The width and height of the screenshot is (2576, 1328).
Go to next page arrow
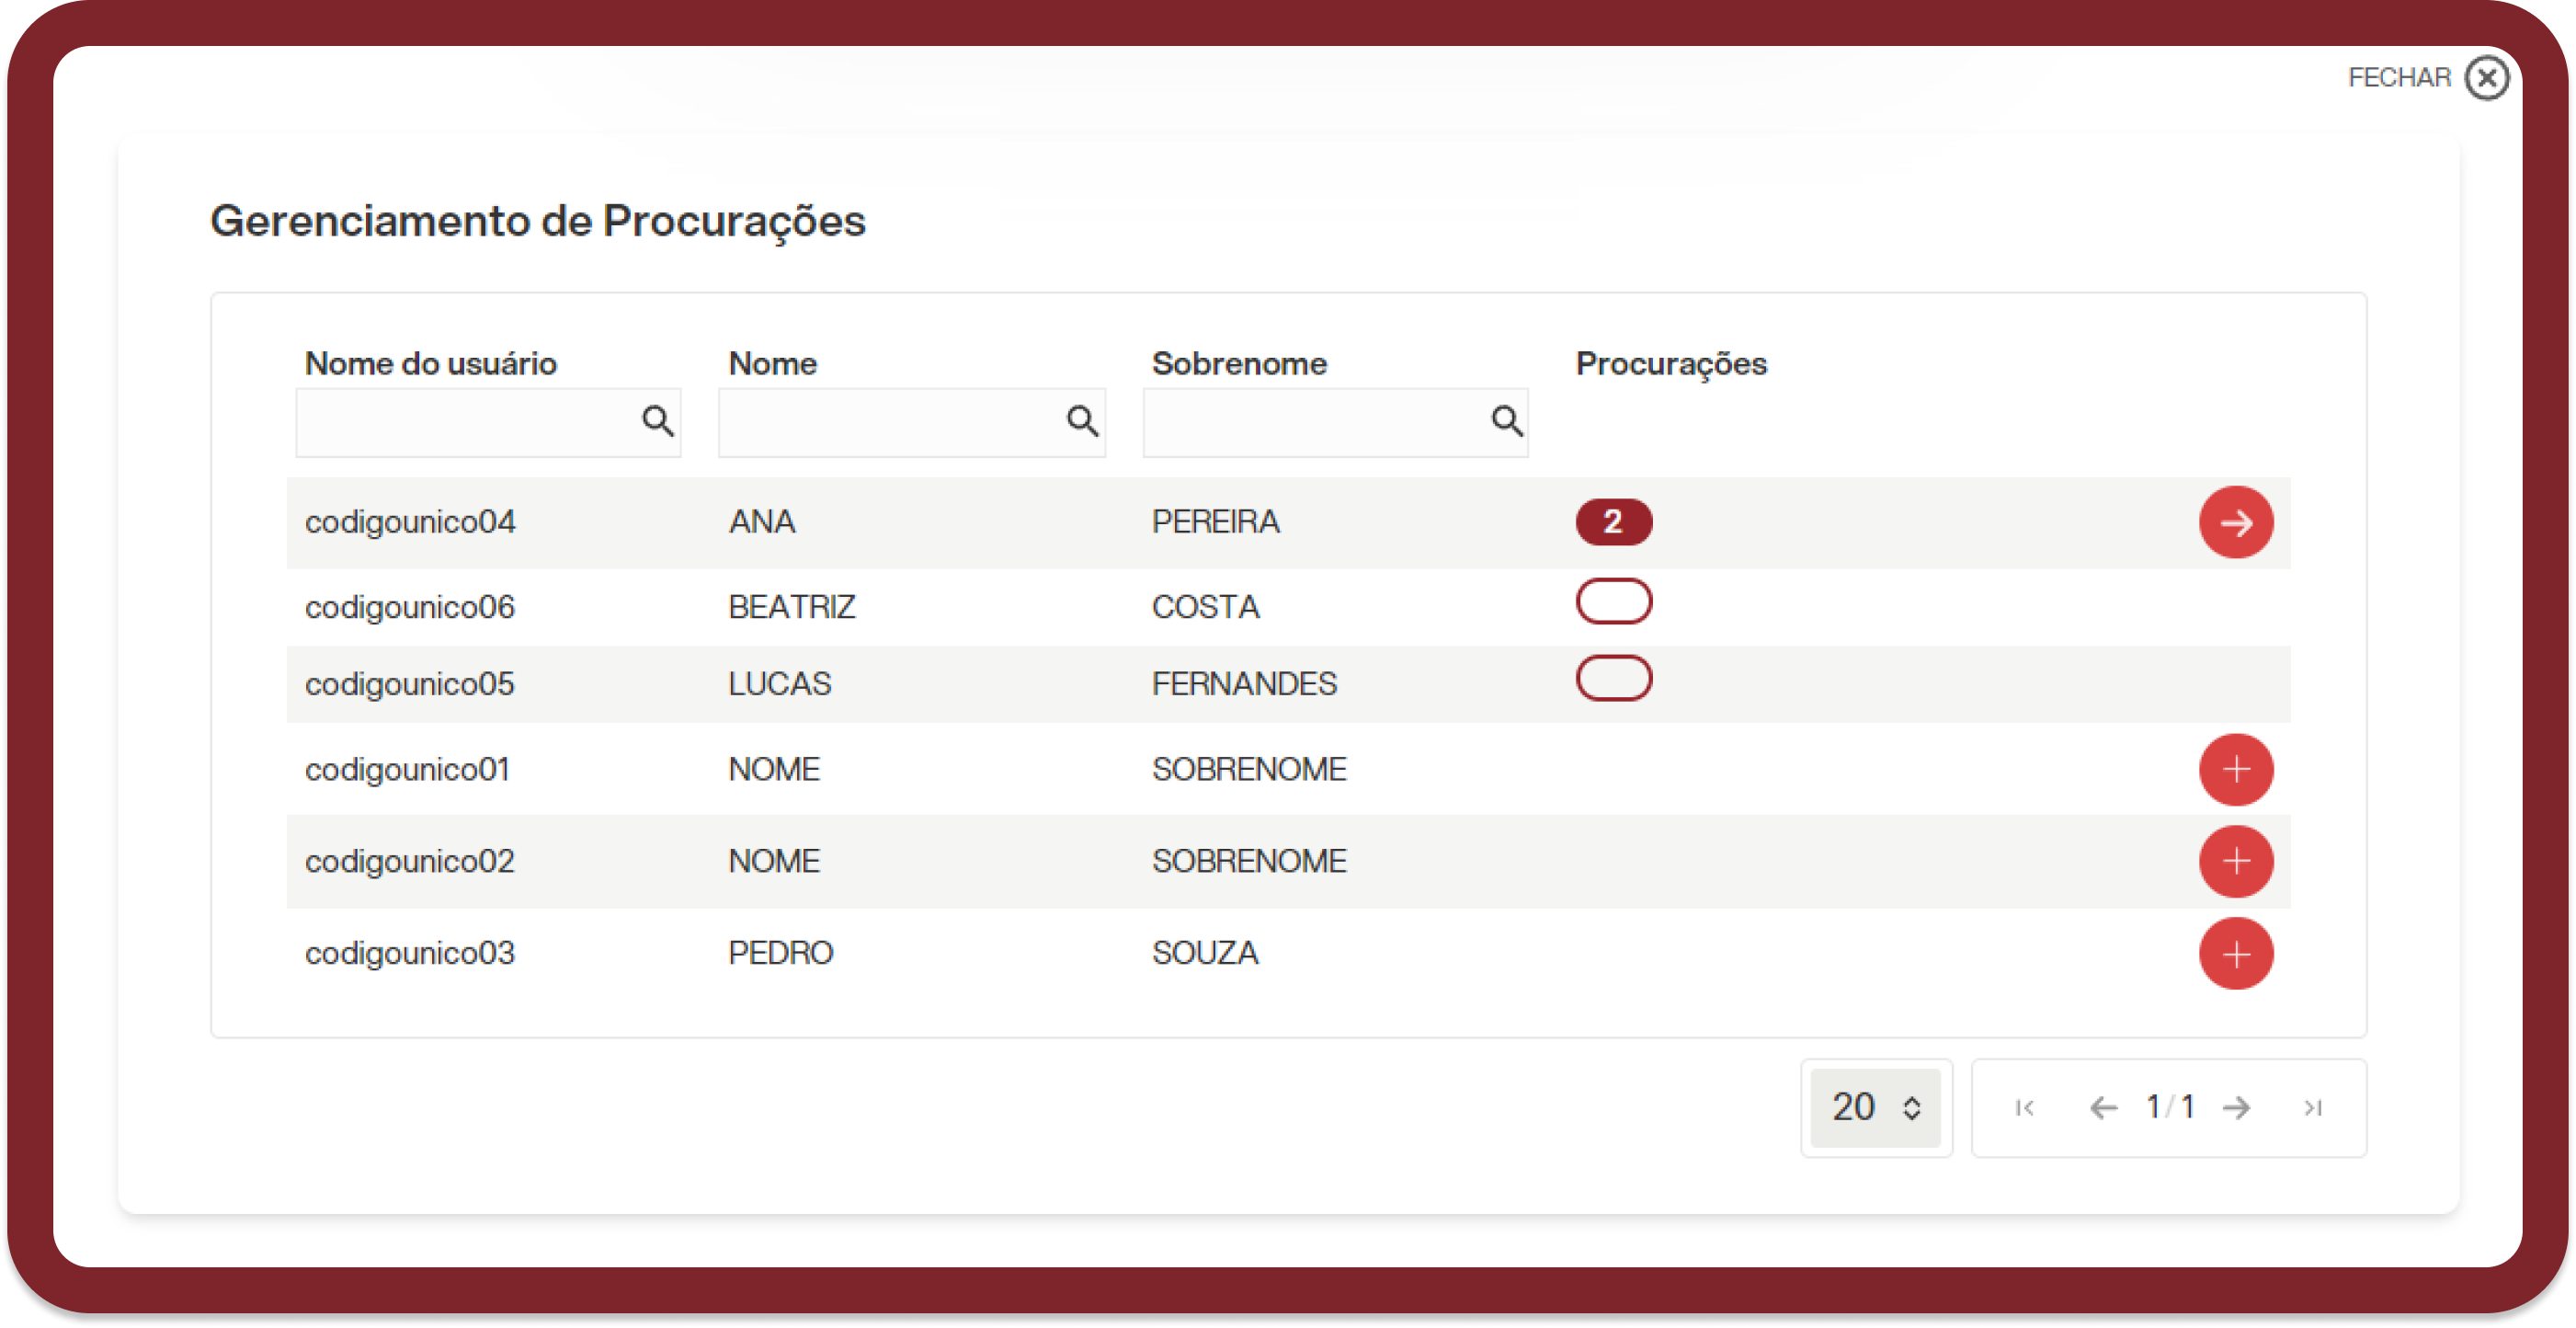(x=2236, y=1107)
